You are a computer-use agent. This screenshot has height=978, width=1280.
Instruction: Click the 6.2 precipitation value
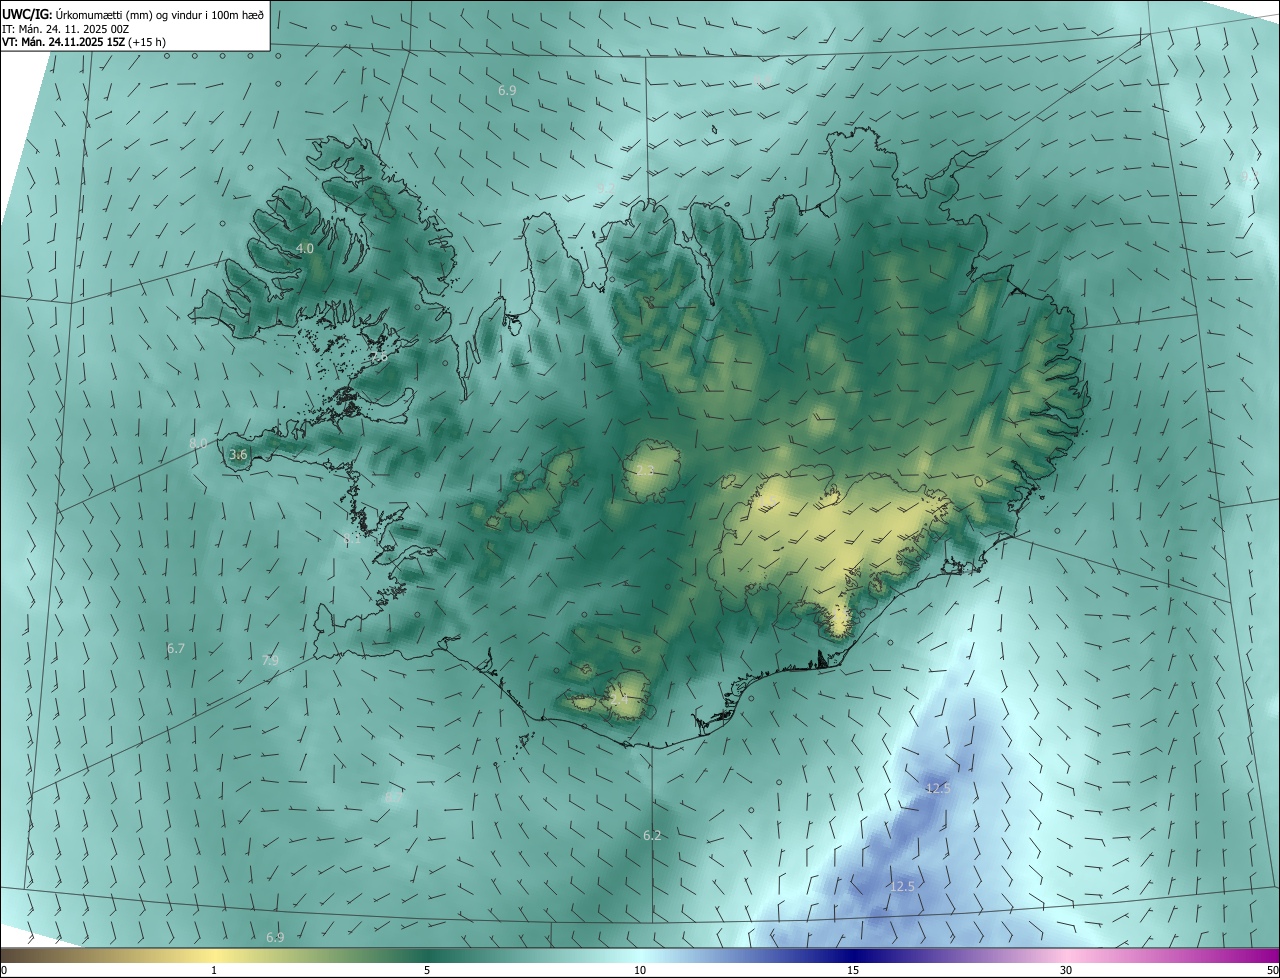point(652,835)
